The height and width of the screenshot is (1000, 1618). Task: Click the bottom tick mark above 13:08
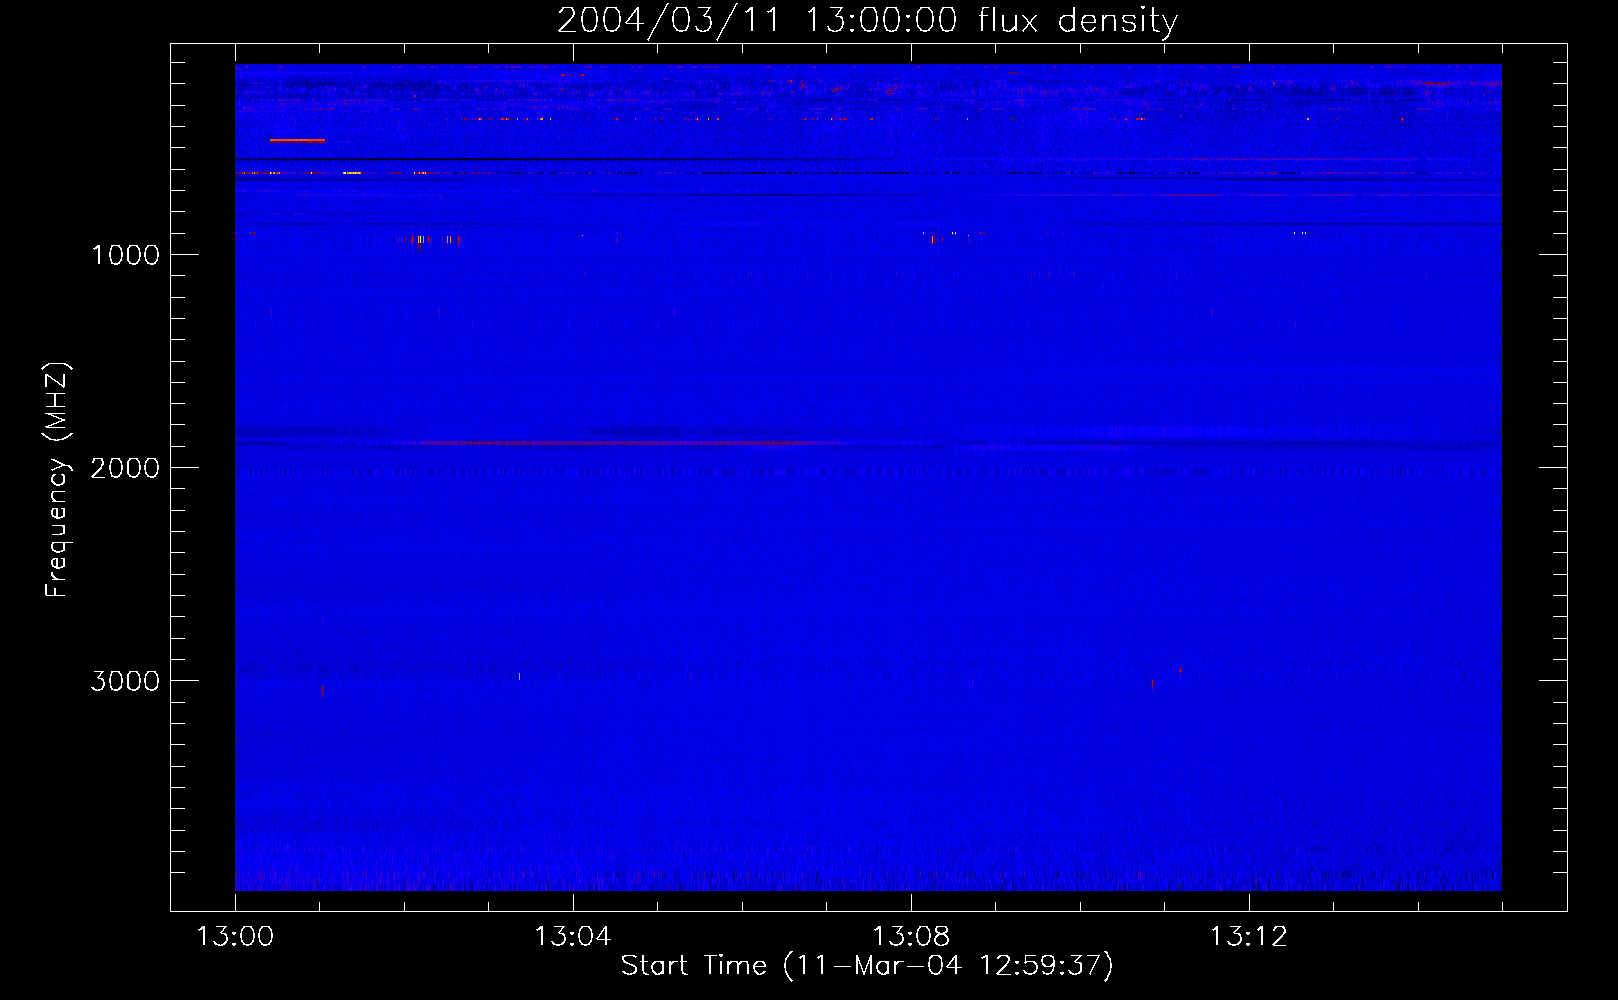911,902
